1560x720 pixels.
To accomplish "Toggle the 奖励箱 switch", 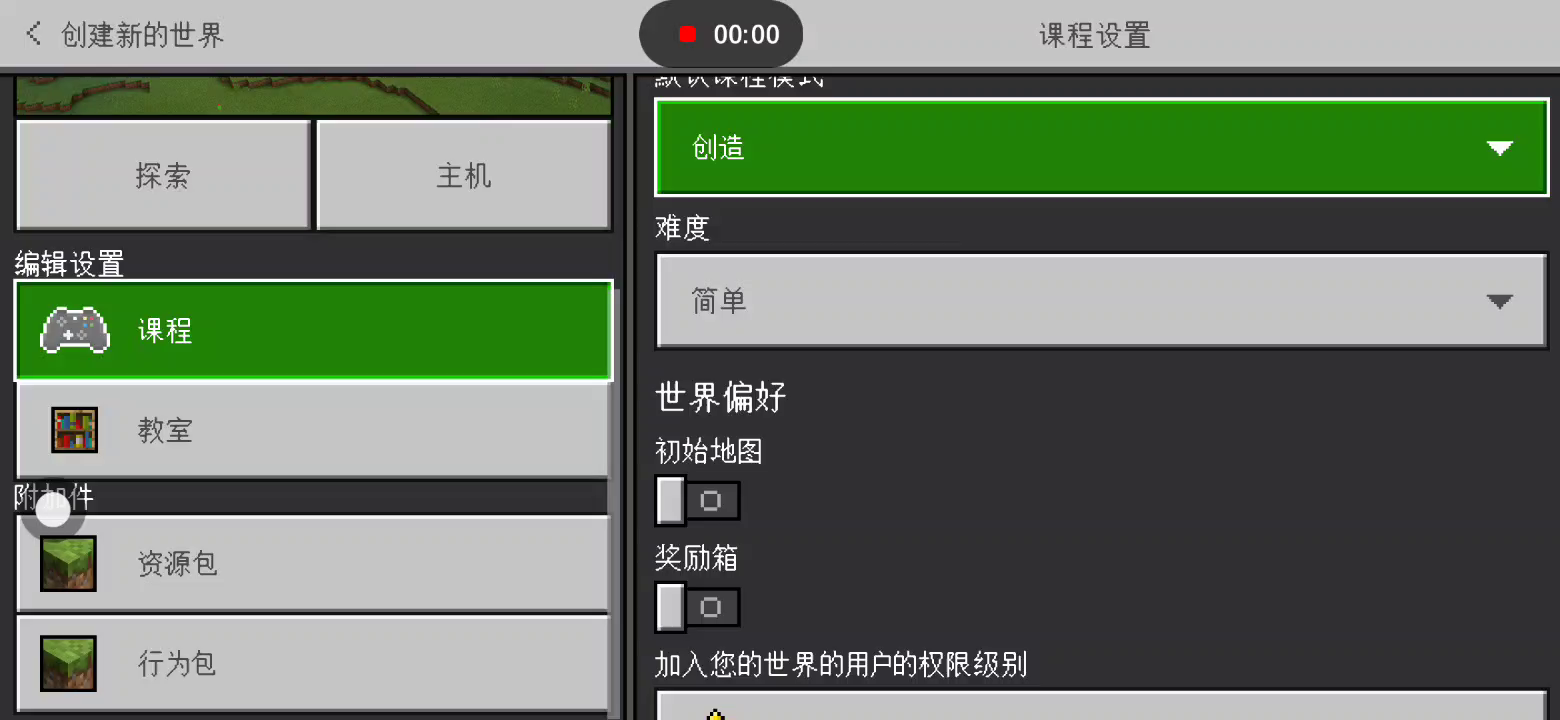I will point(698,607).
